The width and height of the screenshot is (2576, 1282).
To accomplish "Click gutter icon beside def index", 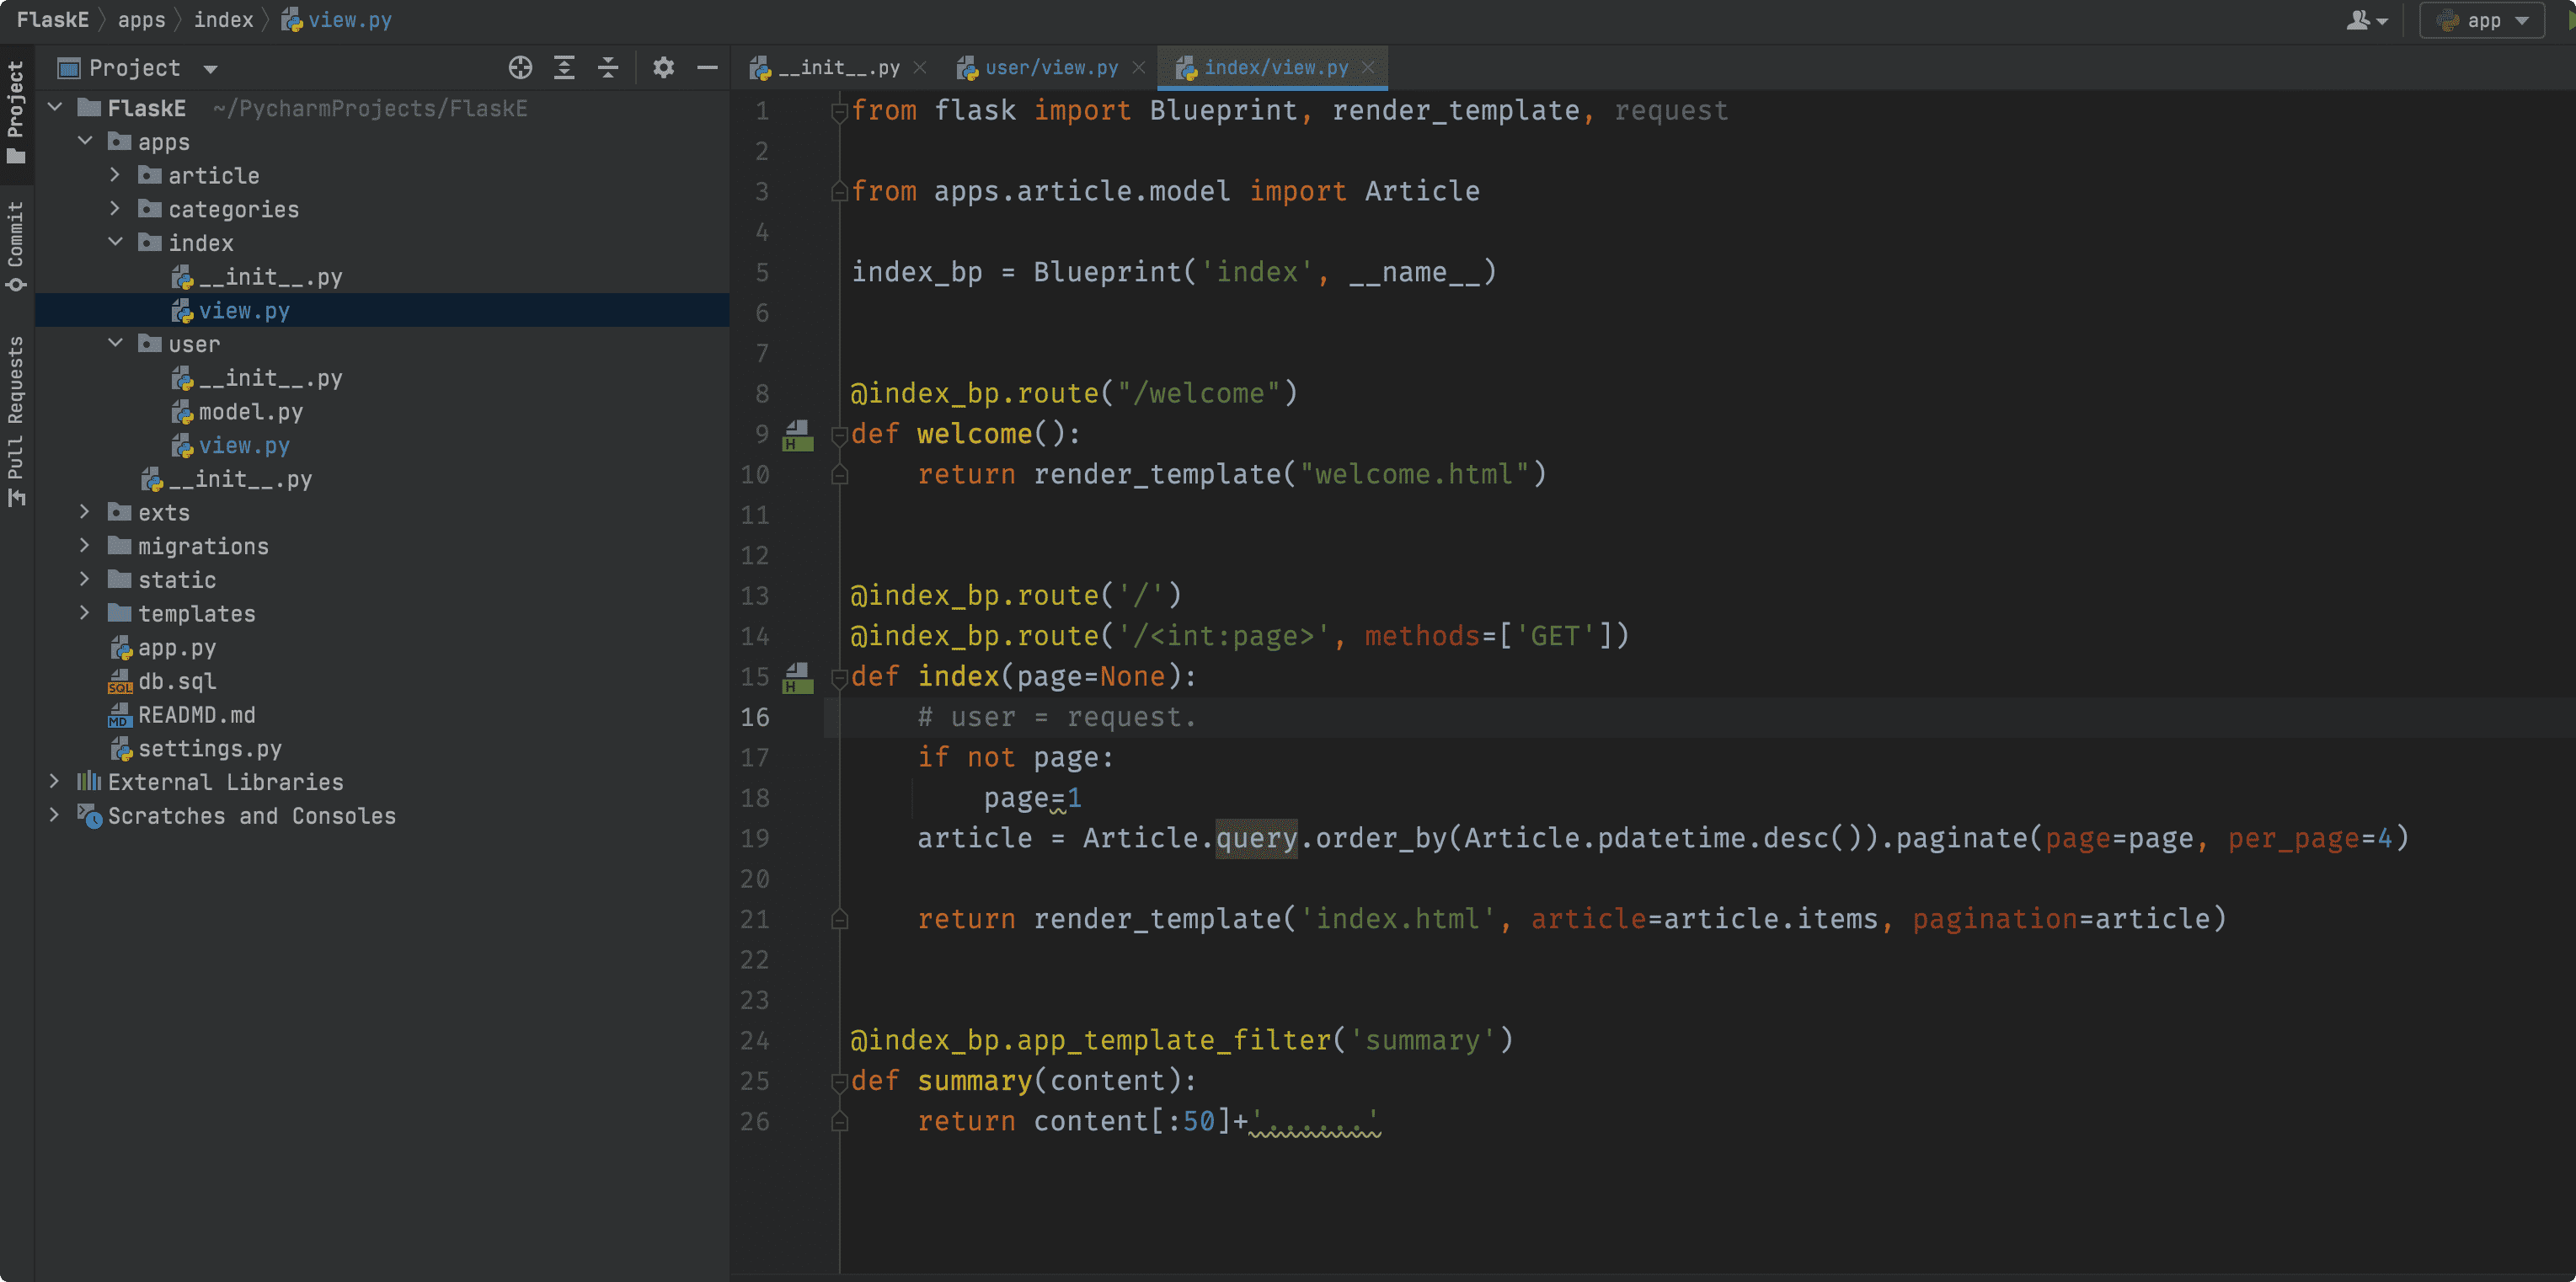I will click(x=797, y=678).
